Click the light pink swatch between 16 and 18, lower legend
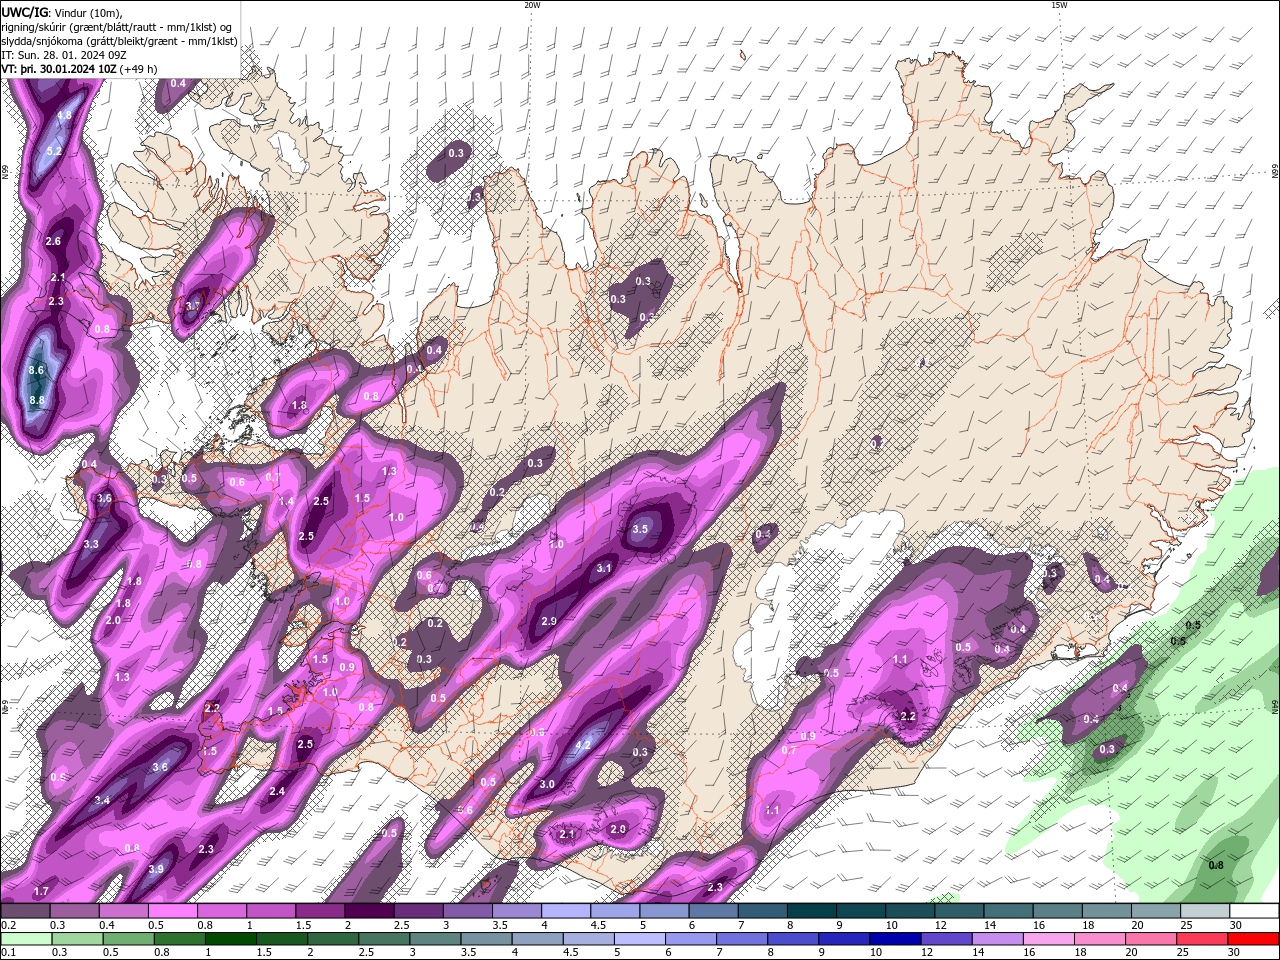The image size is (1280, 960). pos(1049,939)
